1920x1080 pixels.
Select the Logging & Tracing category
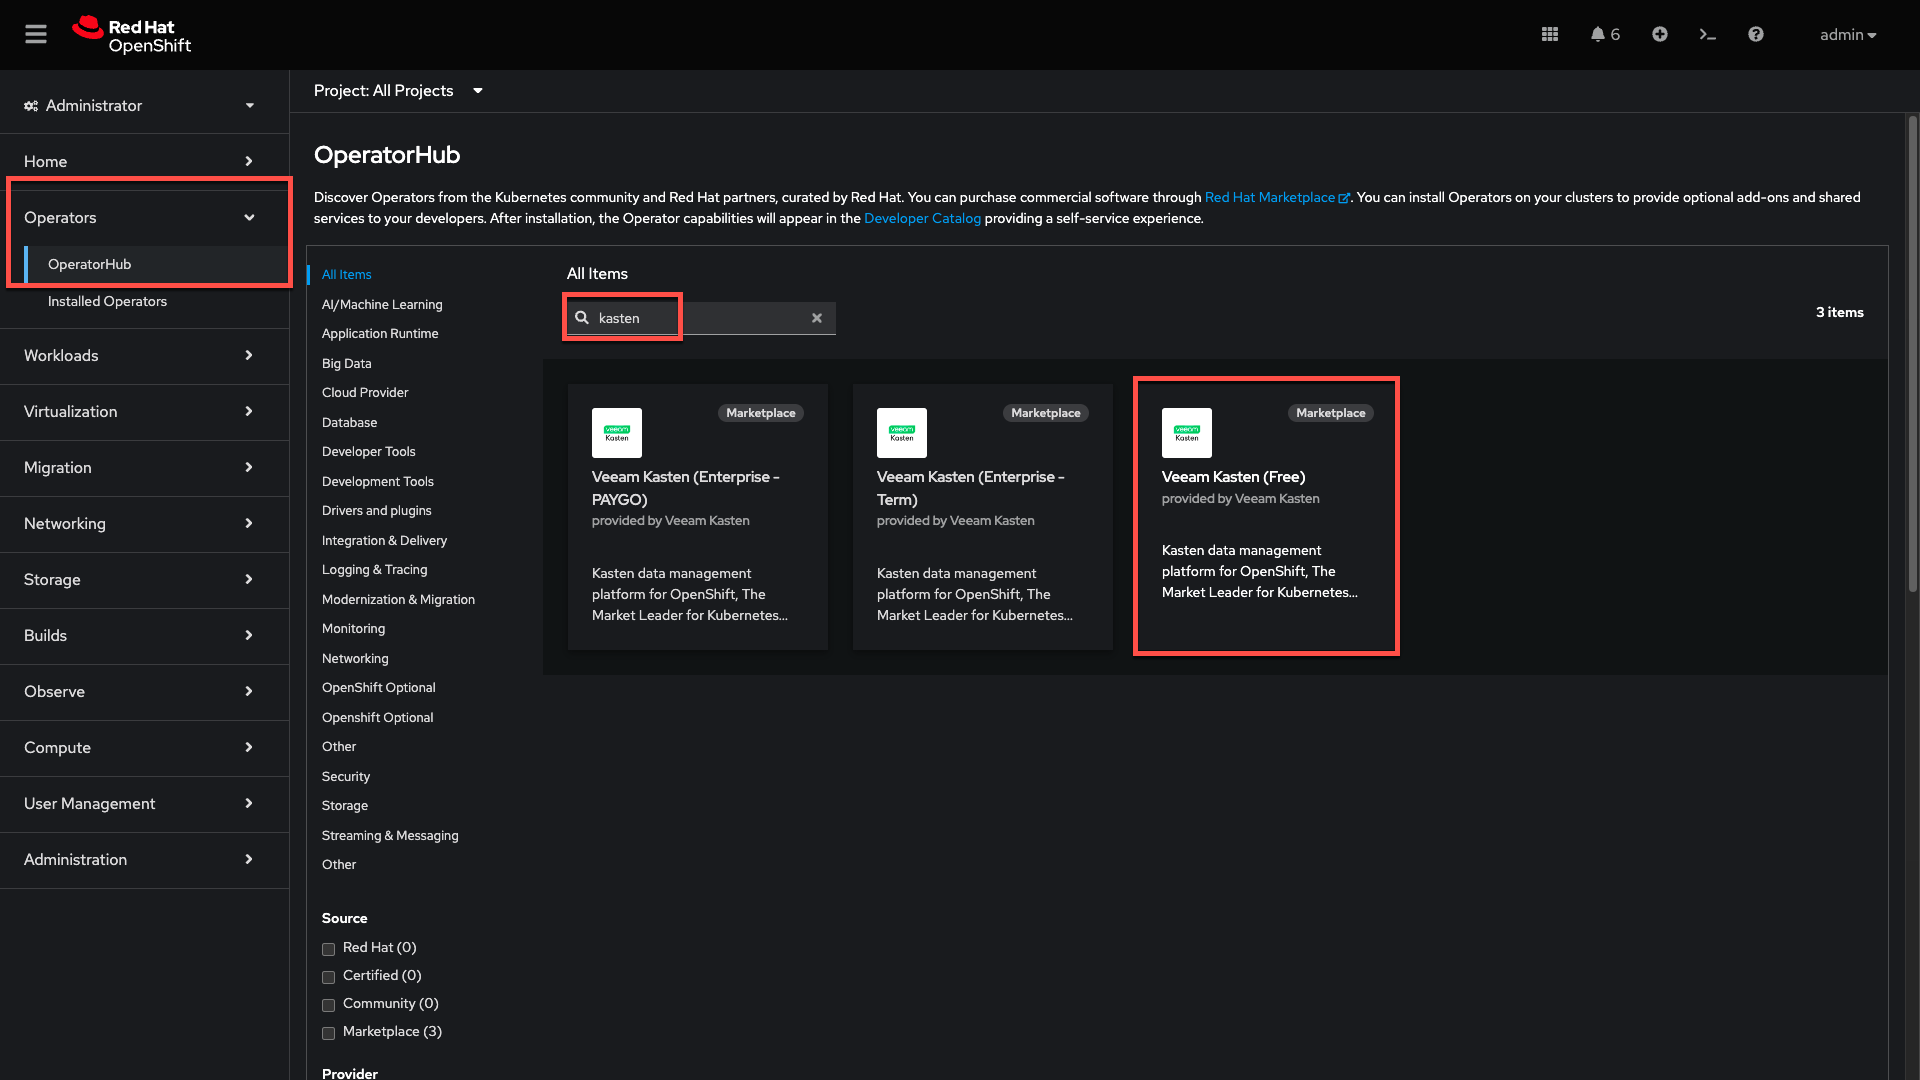(374, 569)
